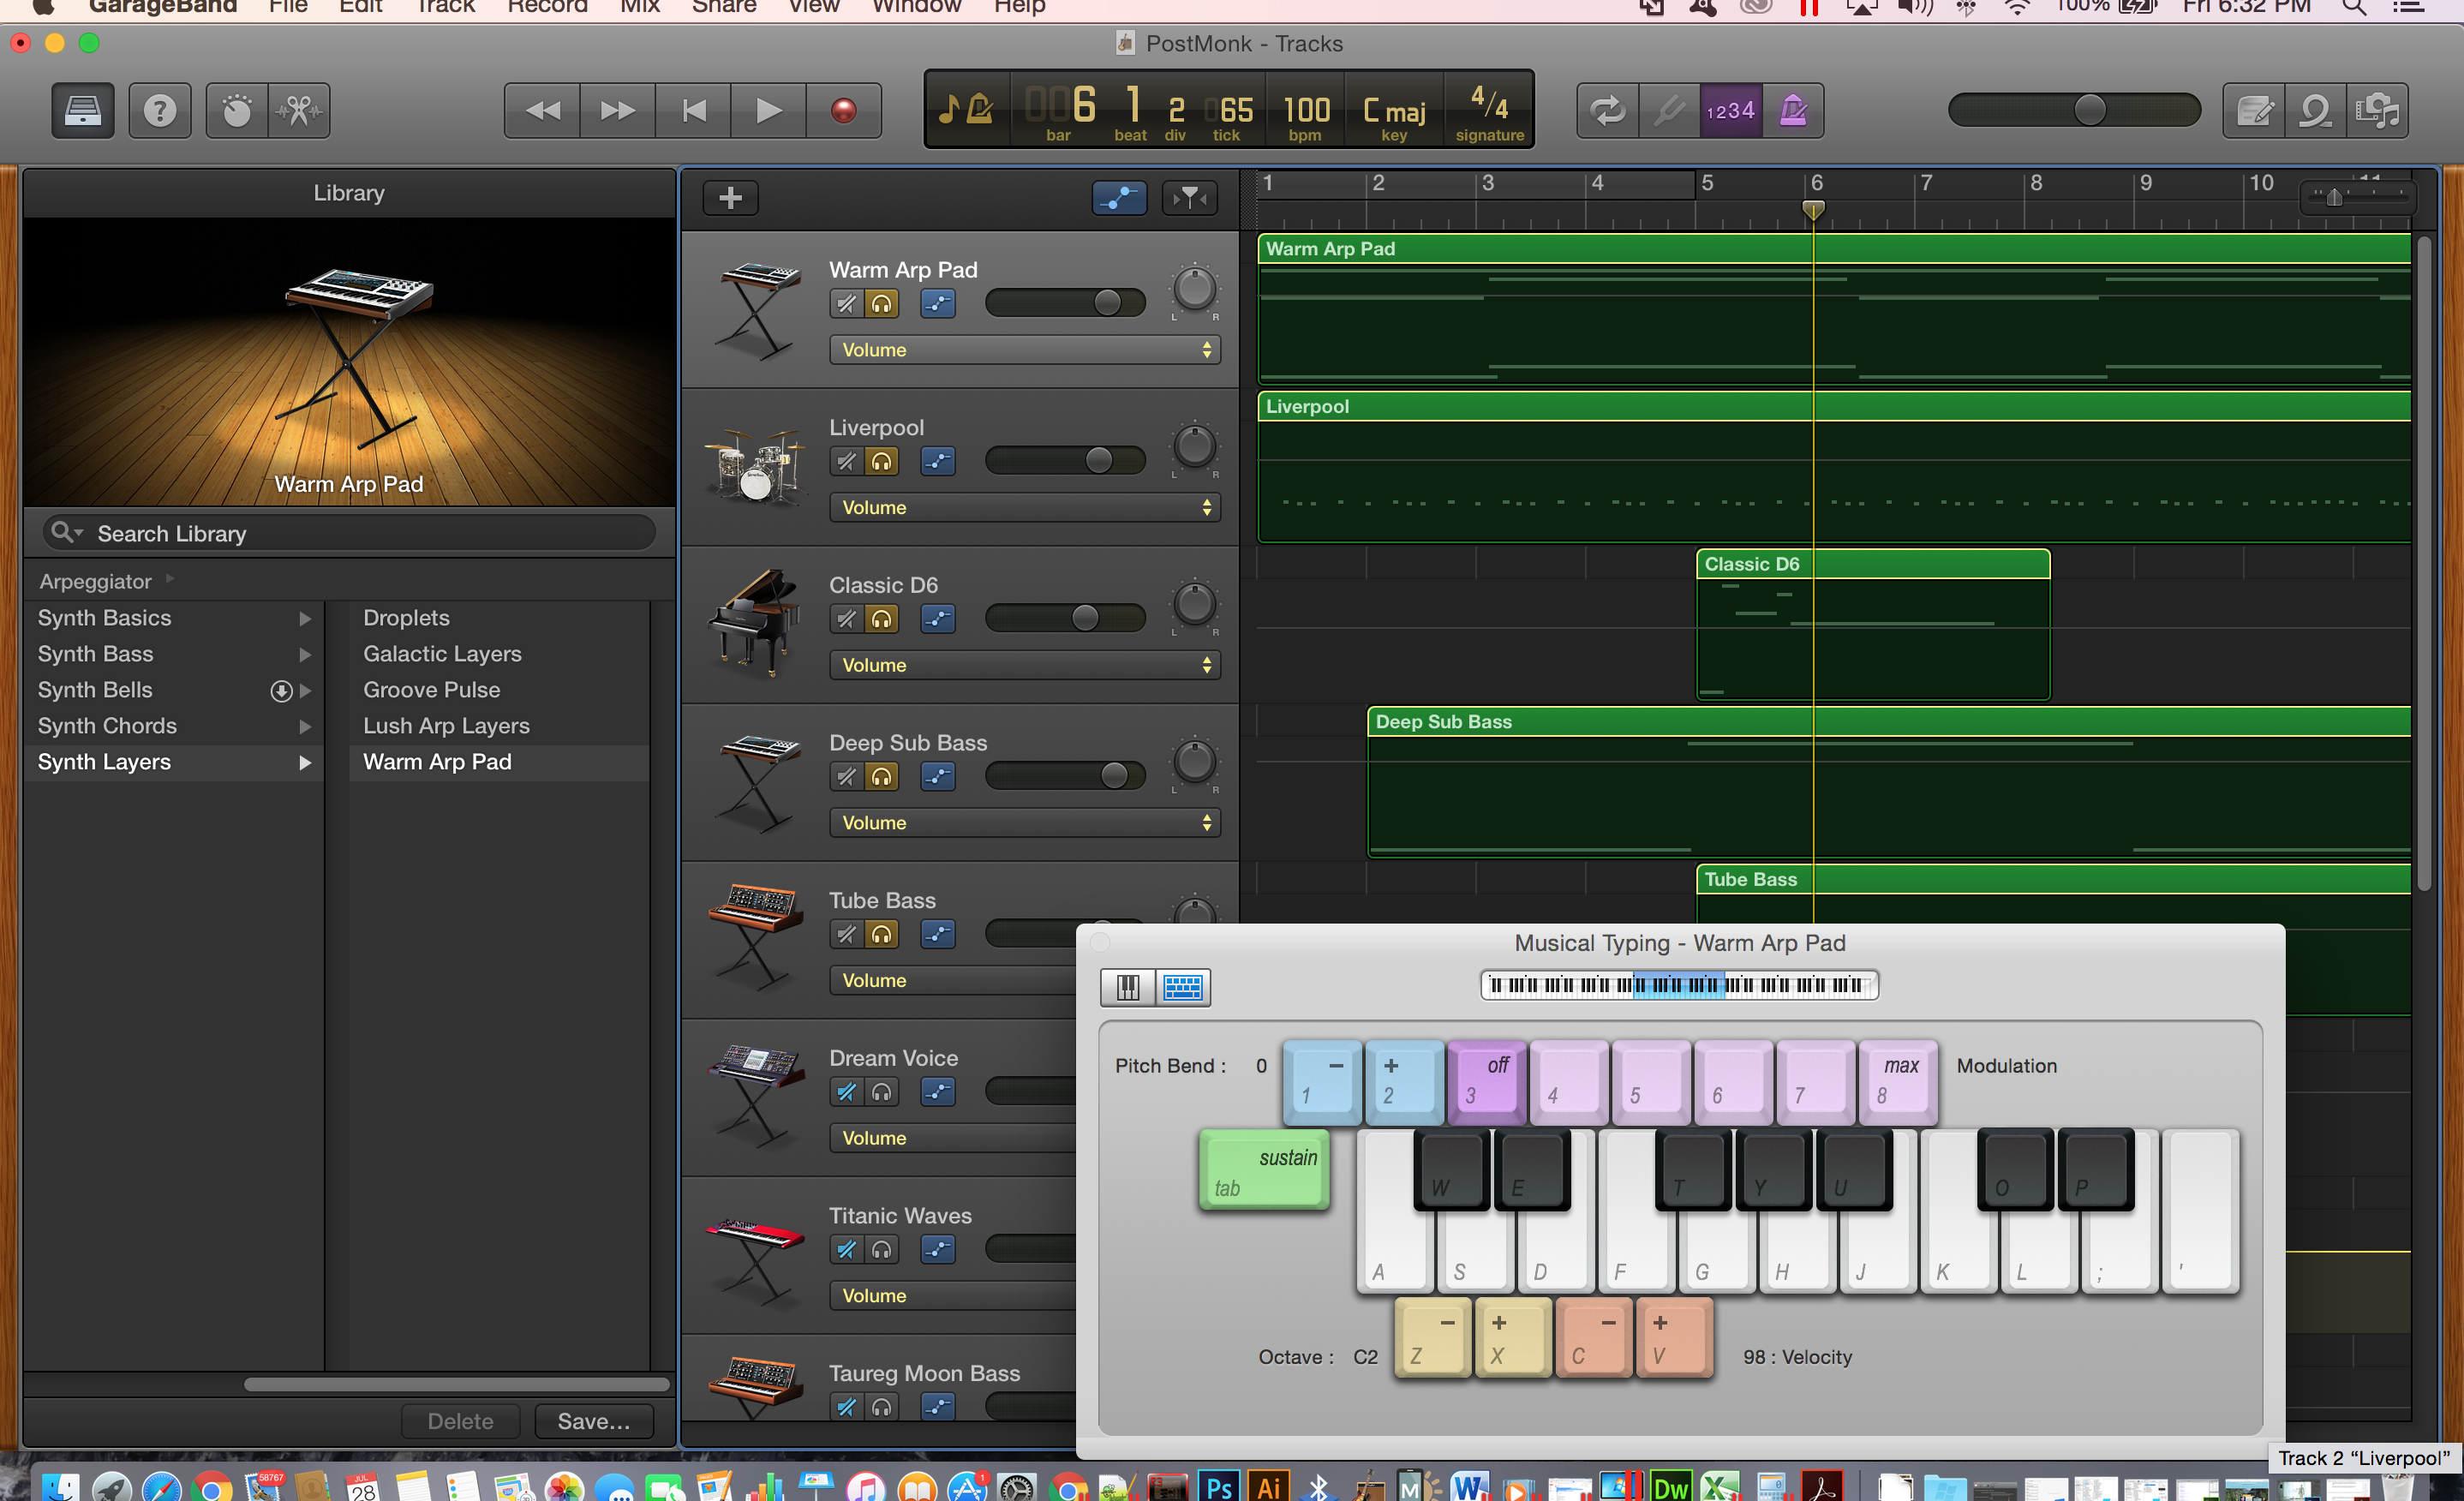Click the Save button in the Library
This screenshot has width=2464, height=1501.
click(593, 1420)
